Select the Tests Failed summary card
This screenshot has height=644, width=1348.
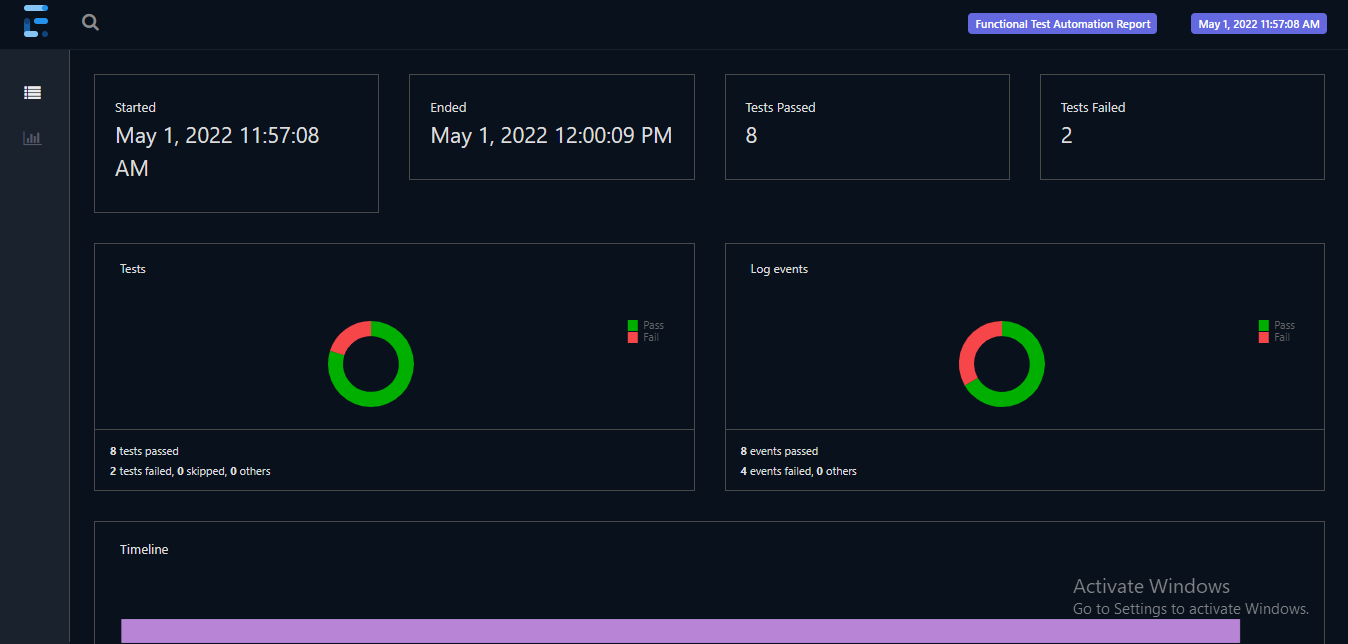pyautogui.click(x=1182, y=127)
